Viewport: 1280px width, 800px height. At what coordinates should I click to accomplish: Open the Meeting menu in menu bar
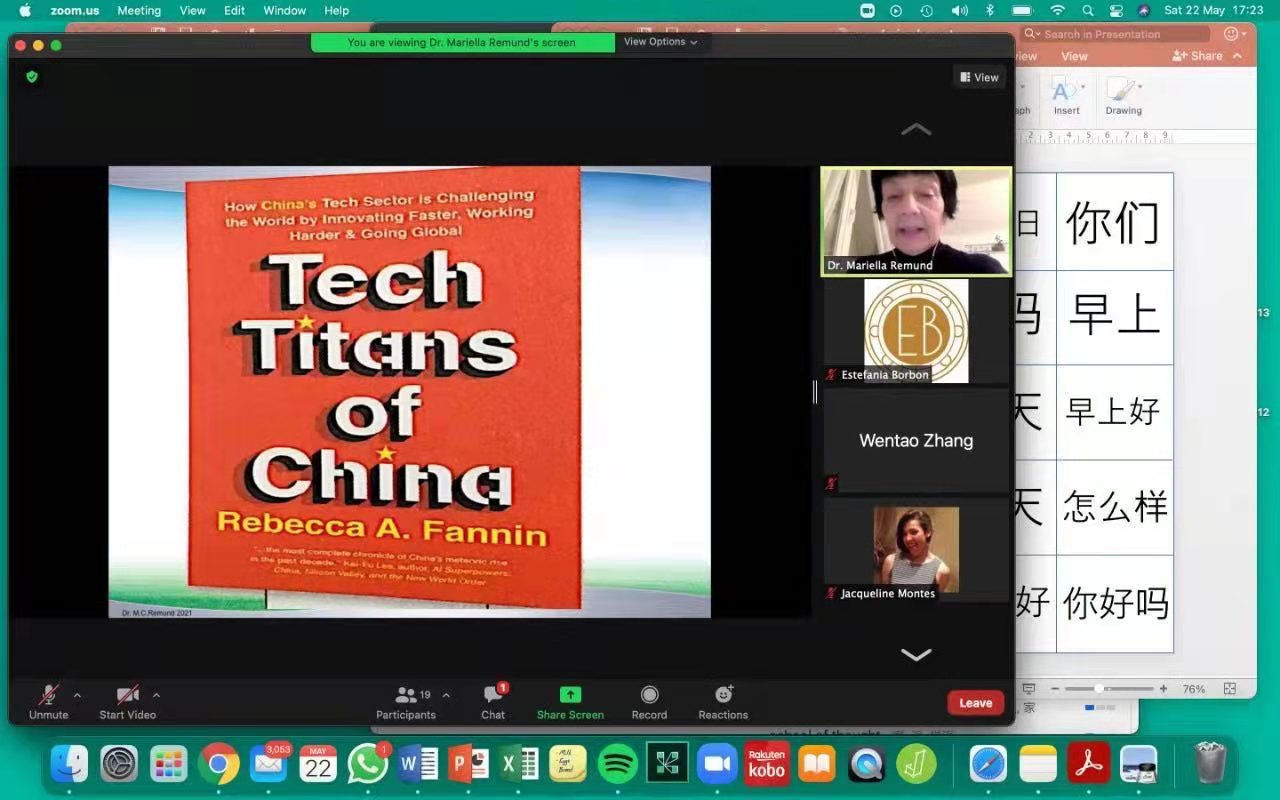pyautogui.click(x=139, y=11)
